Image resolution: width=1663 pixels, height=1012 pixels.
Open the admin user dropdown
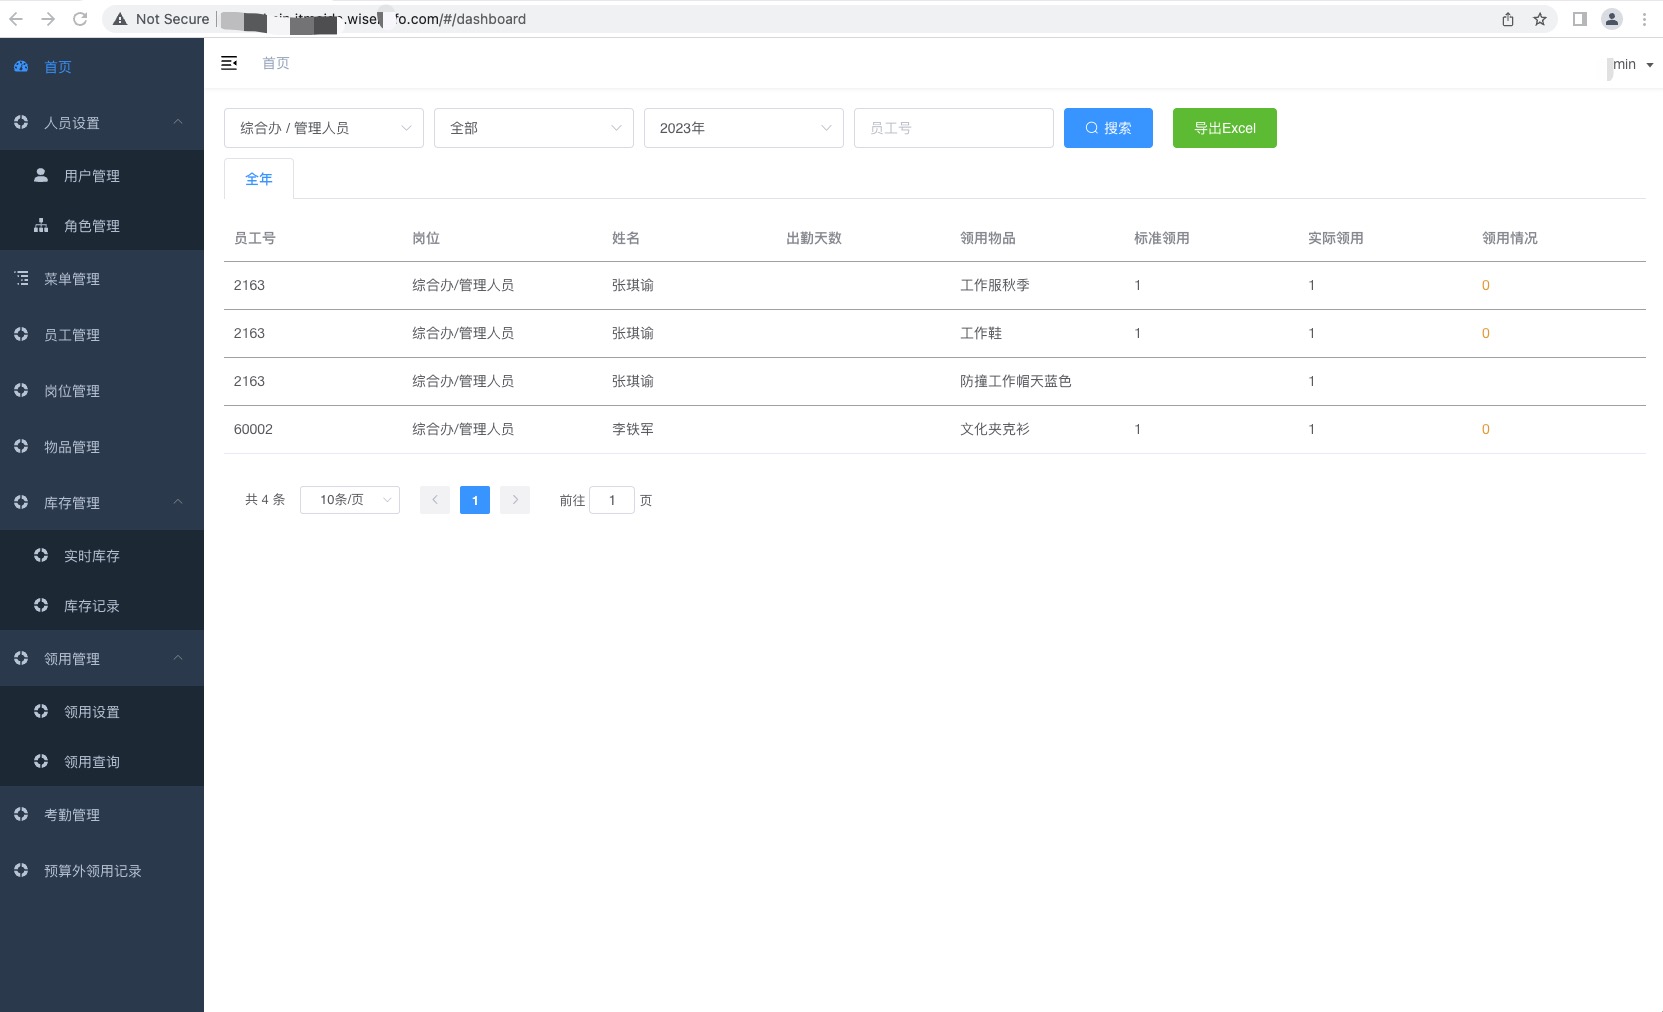[x=1632, y=64]
